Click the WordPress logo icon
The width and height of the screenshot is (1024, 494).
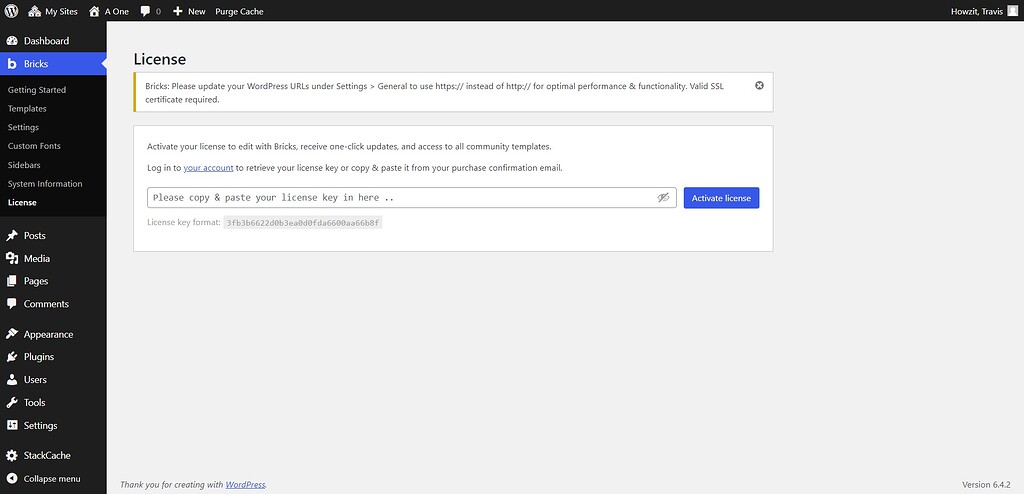point(11,11)
